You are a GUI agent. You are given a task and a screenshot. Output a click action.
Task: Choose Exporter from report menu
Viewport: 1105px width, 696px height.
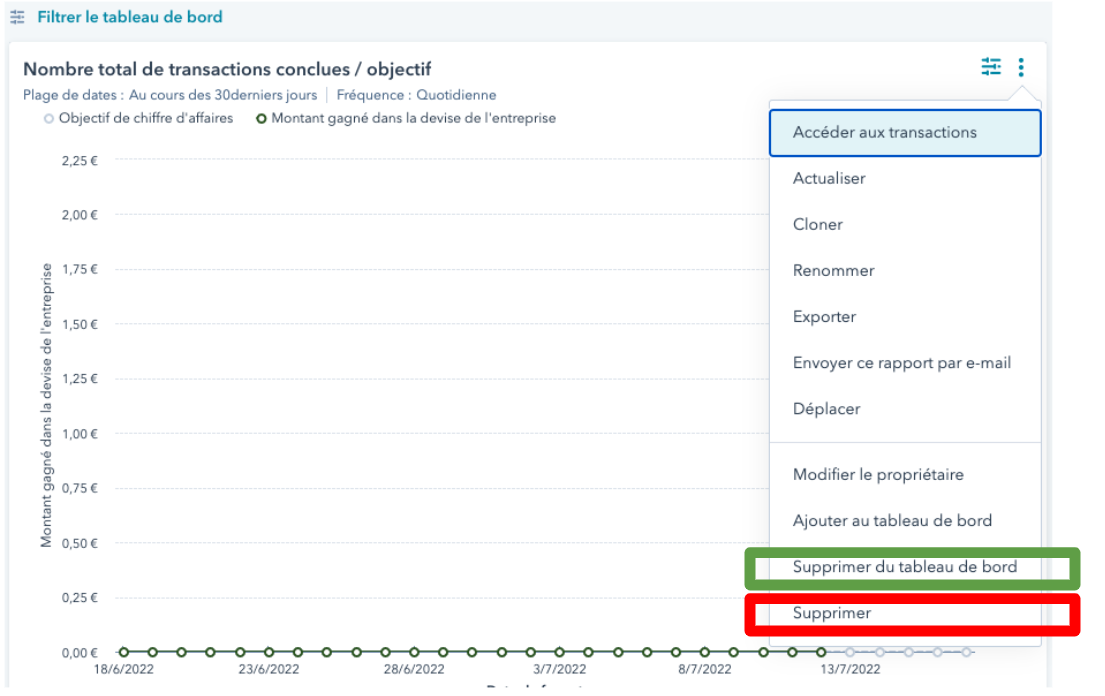coord(824,317)
